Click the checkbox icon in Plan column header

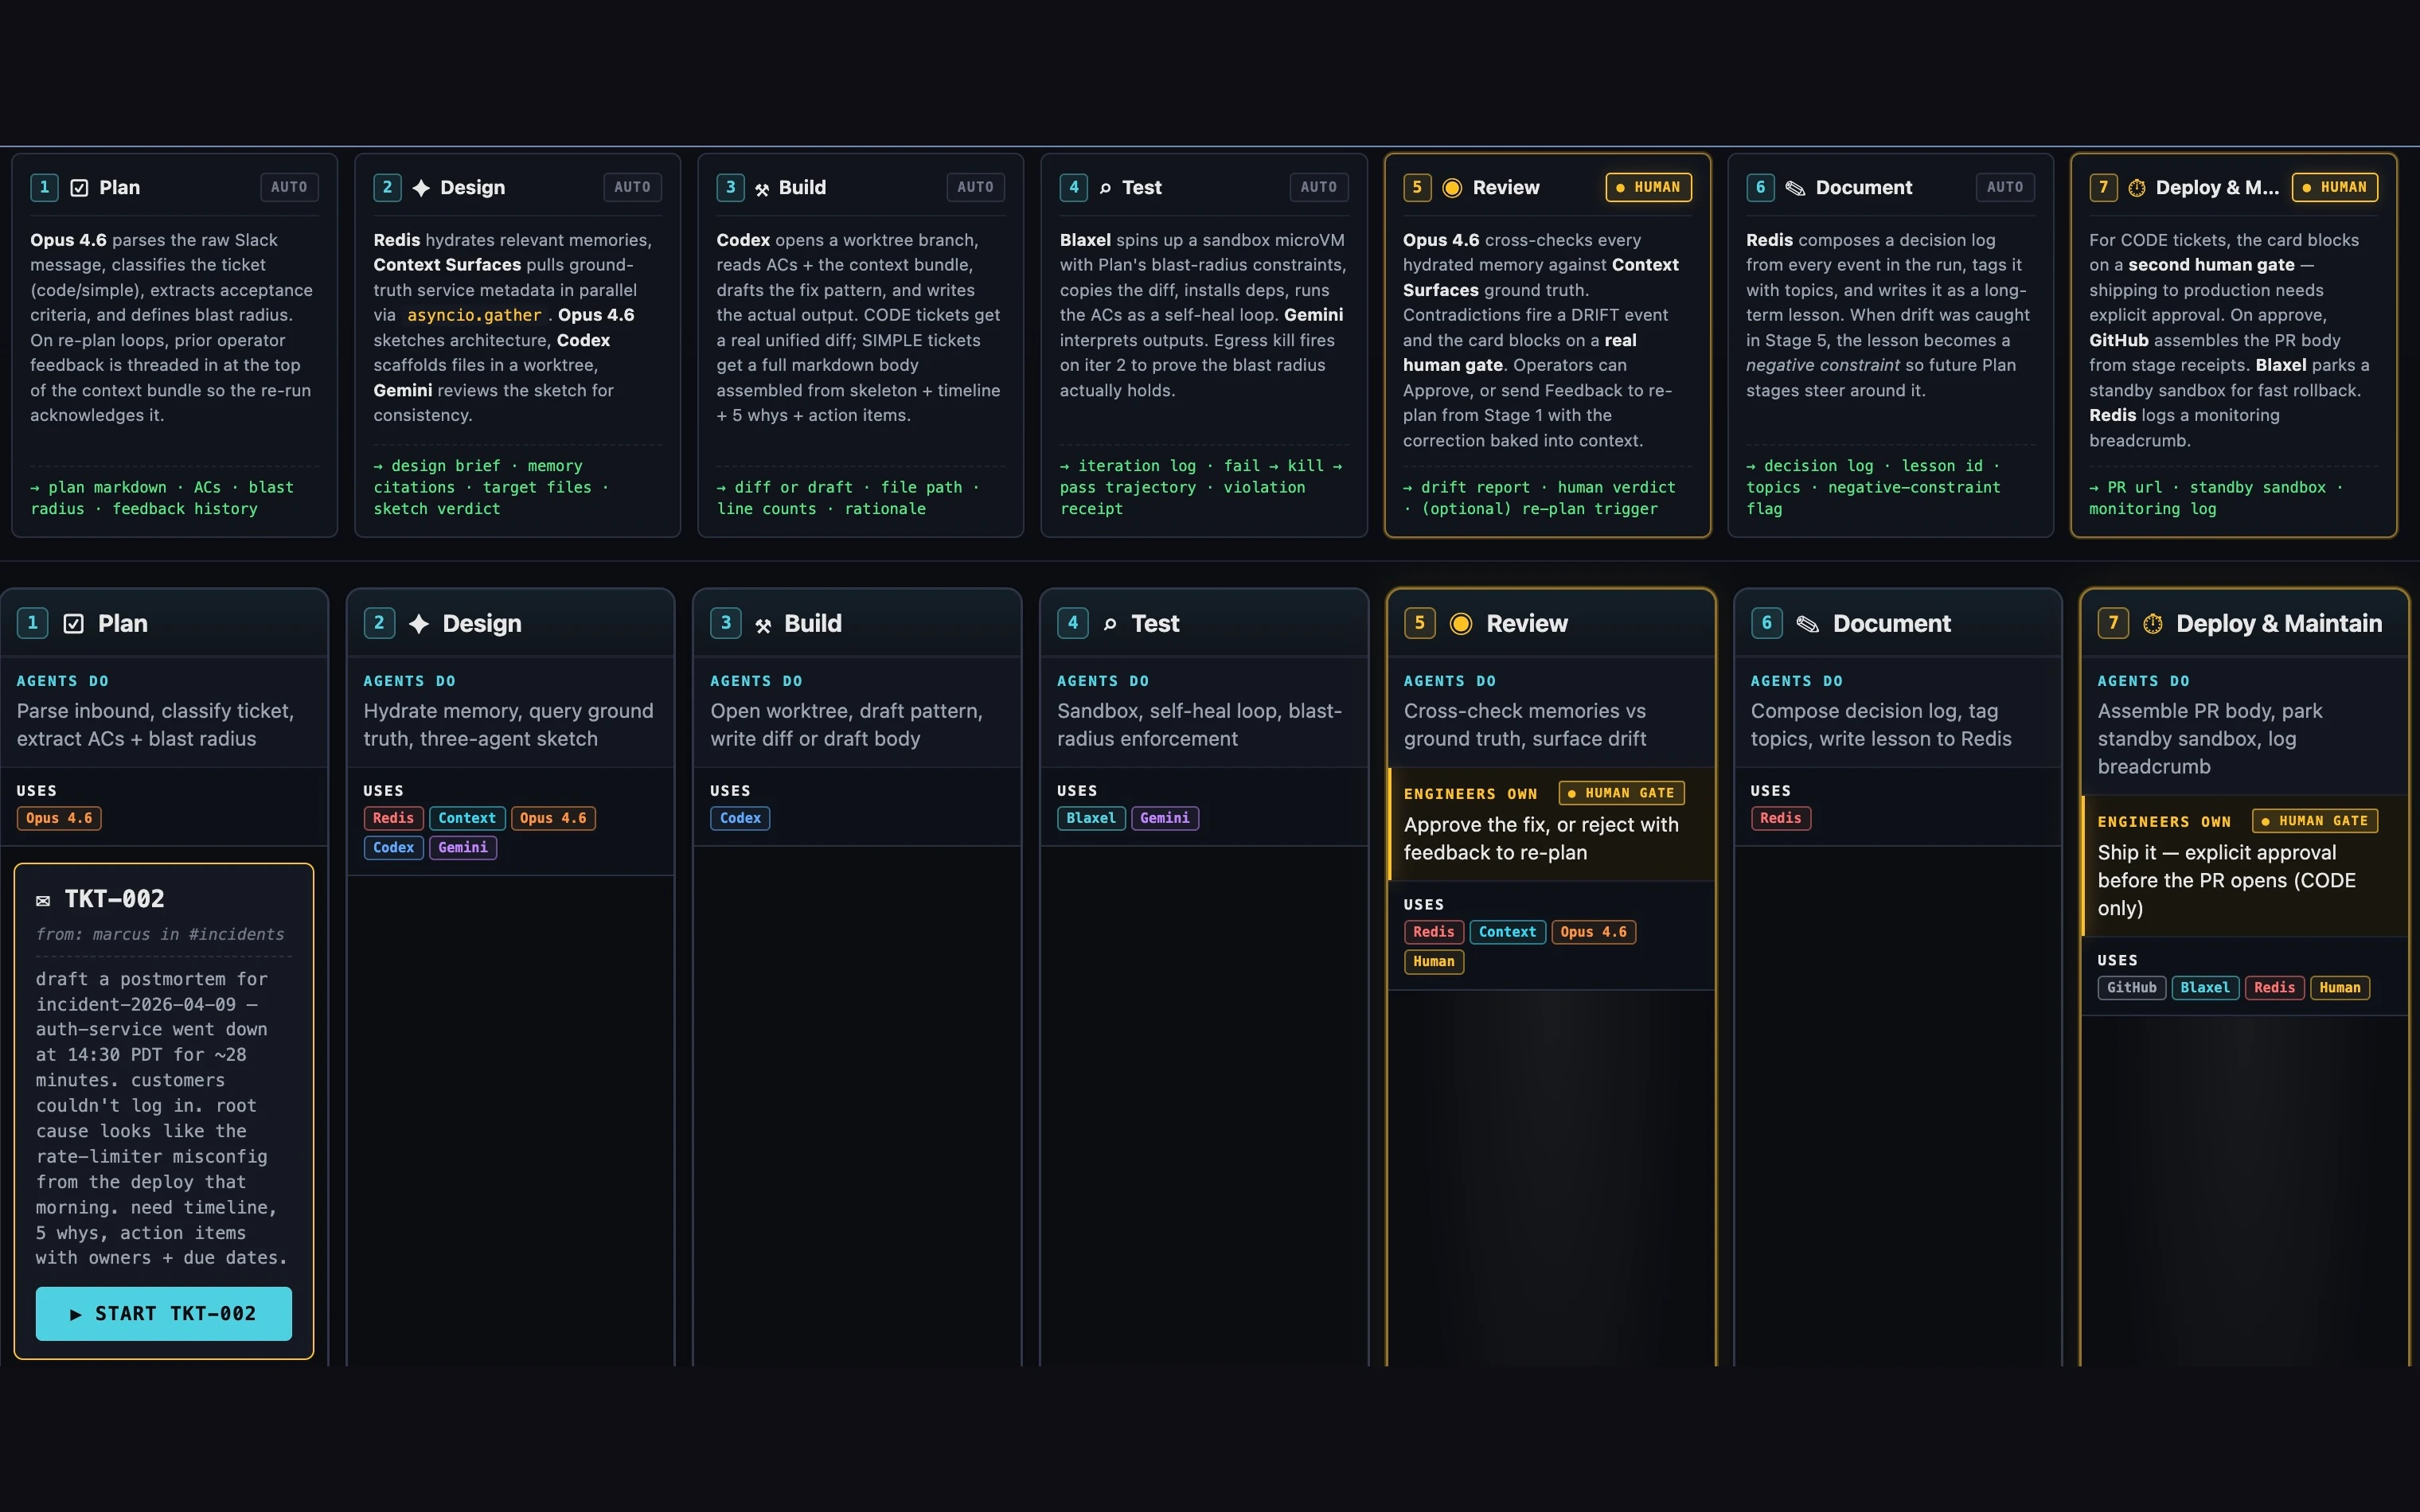pos(73,624)
